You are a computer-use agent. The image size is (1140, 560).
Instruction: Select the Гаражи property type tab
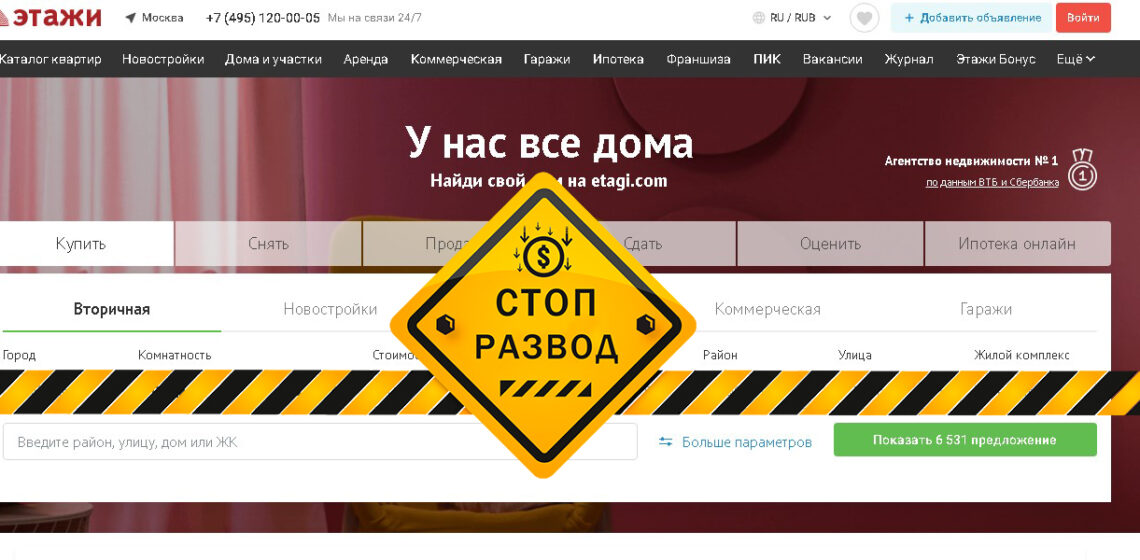tap(985, 309)
